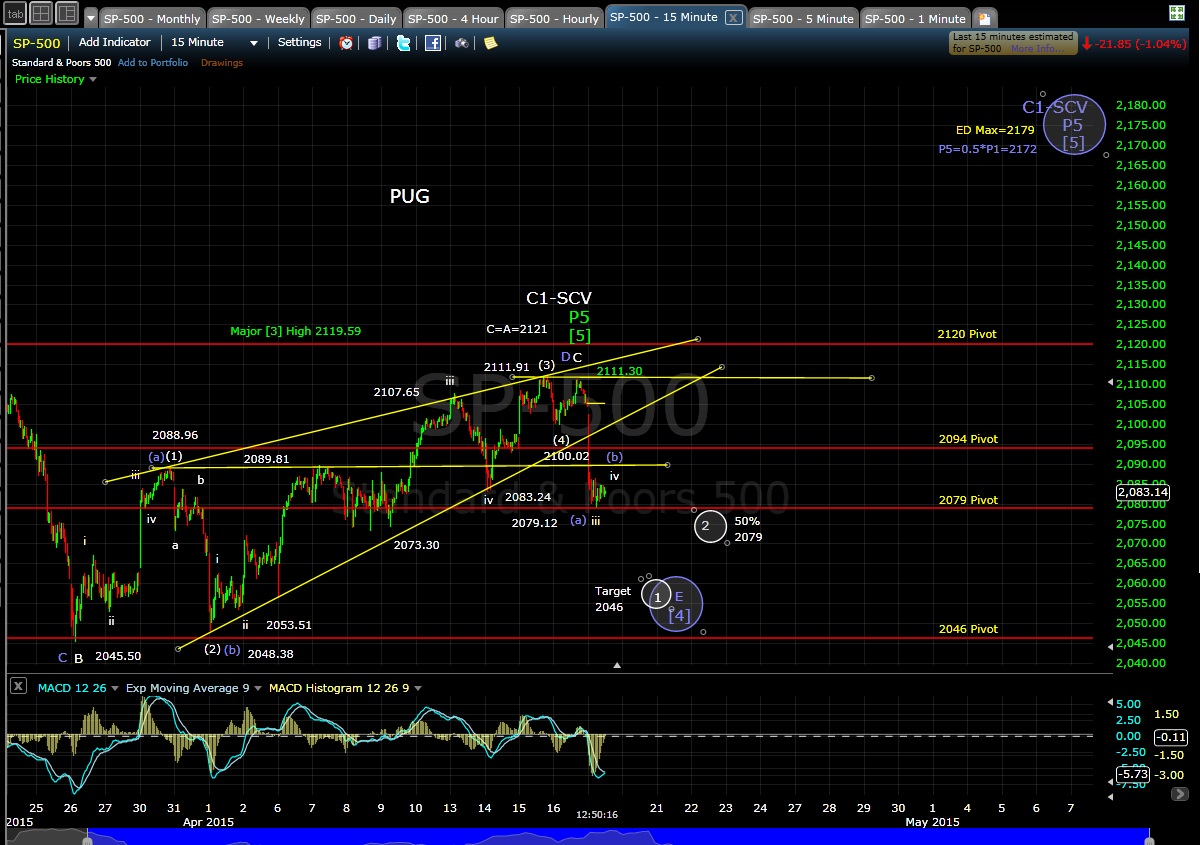The width and height of the screenshot is (1200, 845).
Task: Click the 2107.65 price label
Action: (397, 392)
